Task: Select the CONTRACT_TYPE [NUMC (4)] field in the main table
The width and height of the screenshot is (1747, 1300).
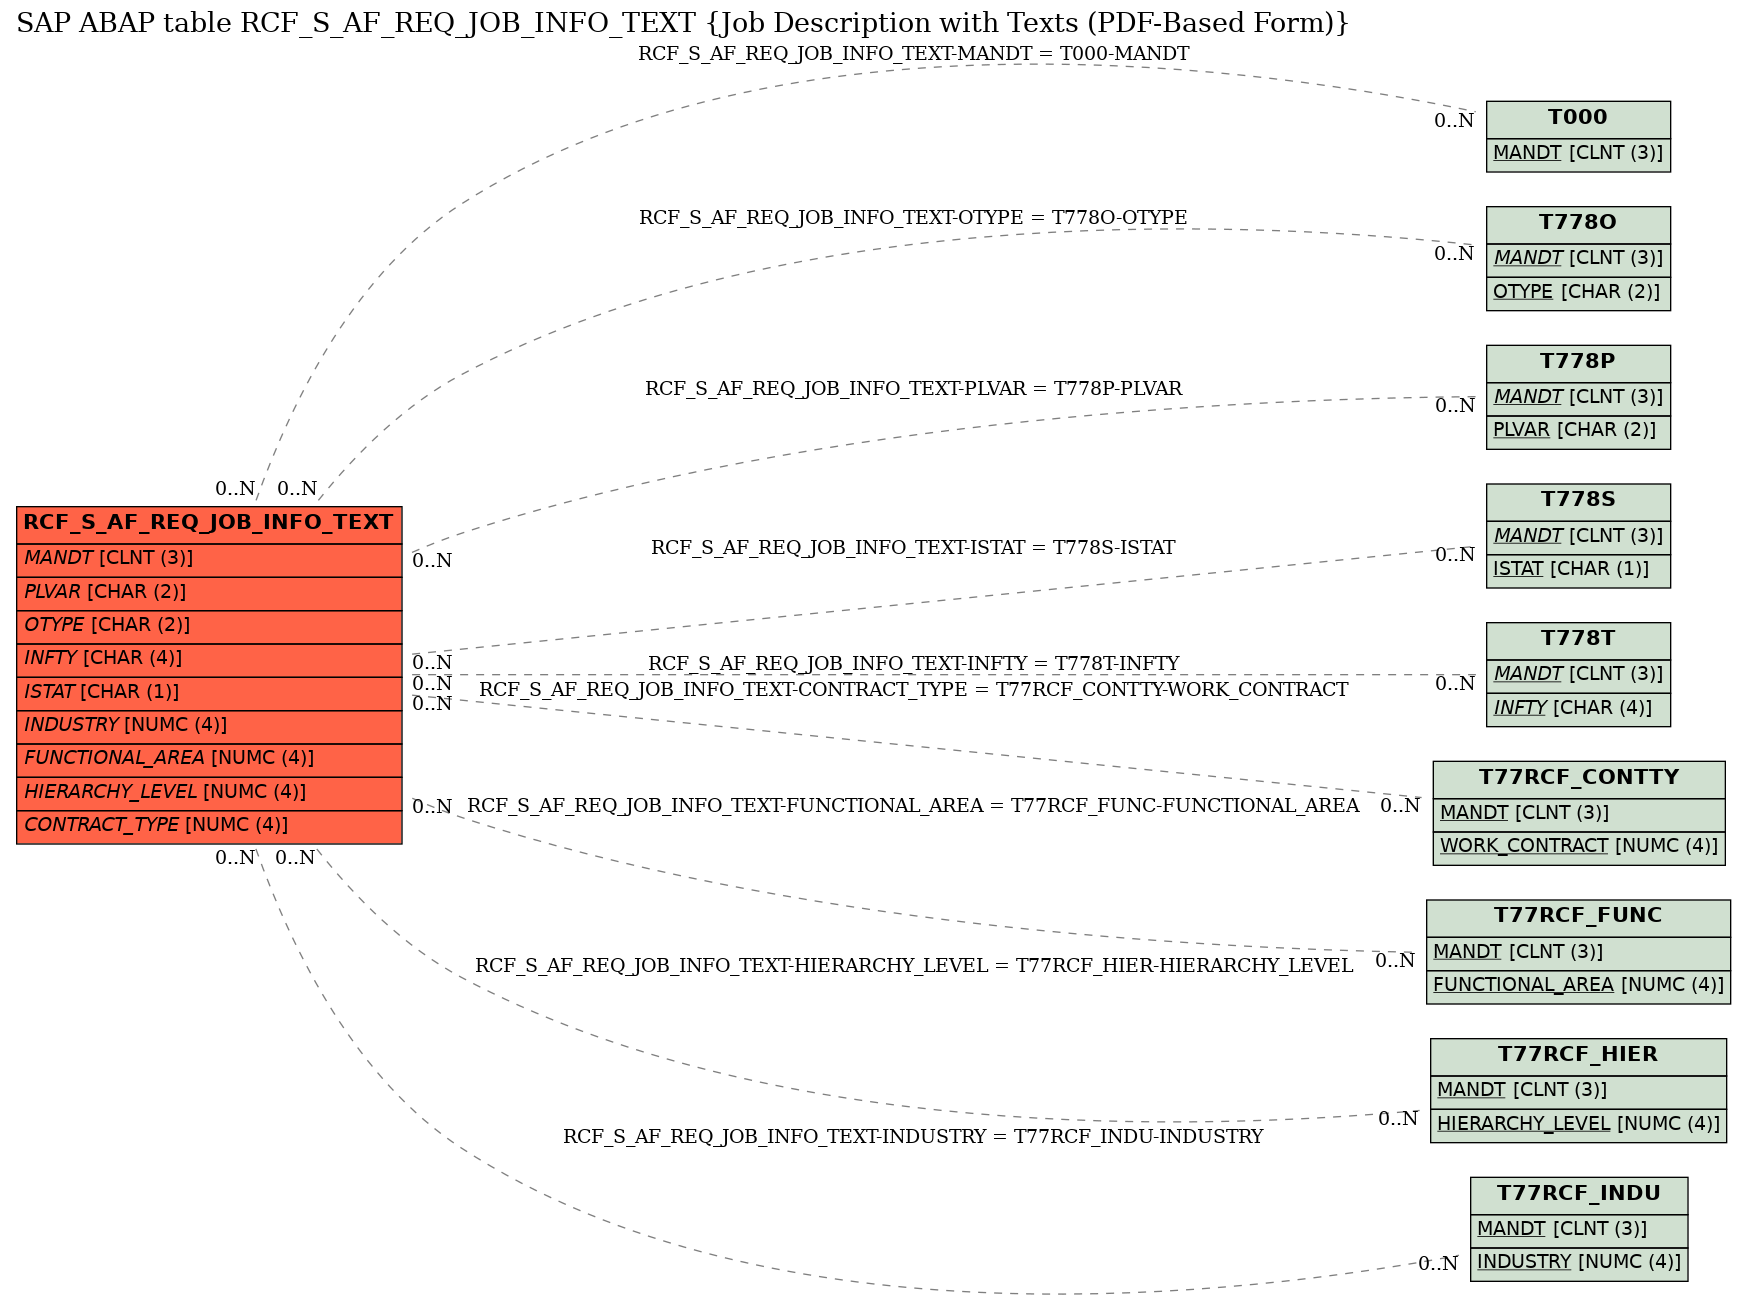Action: tap(209, 826)
